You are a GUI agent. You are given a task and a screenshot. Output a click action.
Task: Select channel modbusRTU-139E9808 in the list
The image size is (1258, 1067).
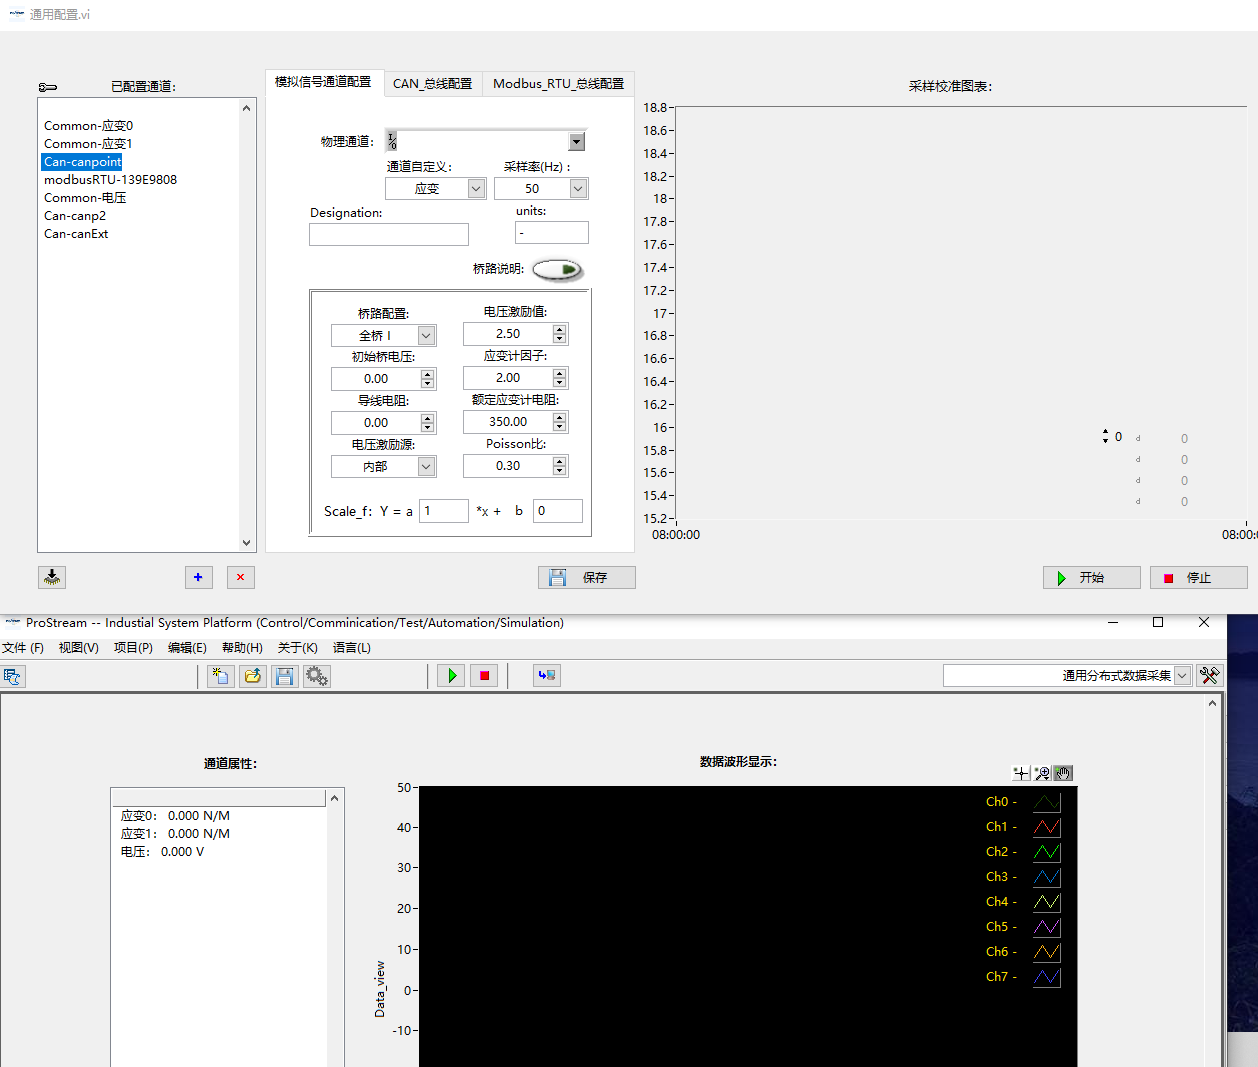tap(110, 180)
